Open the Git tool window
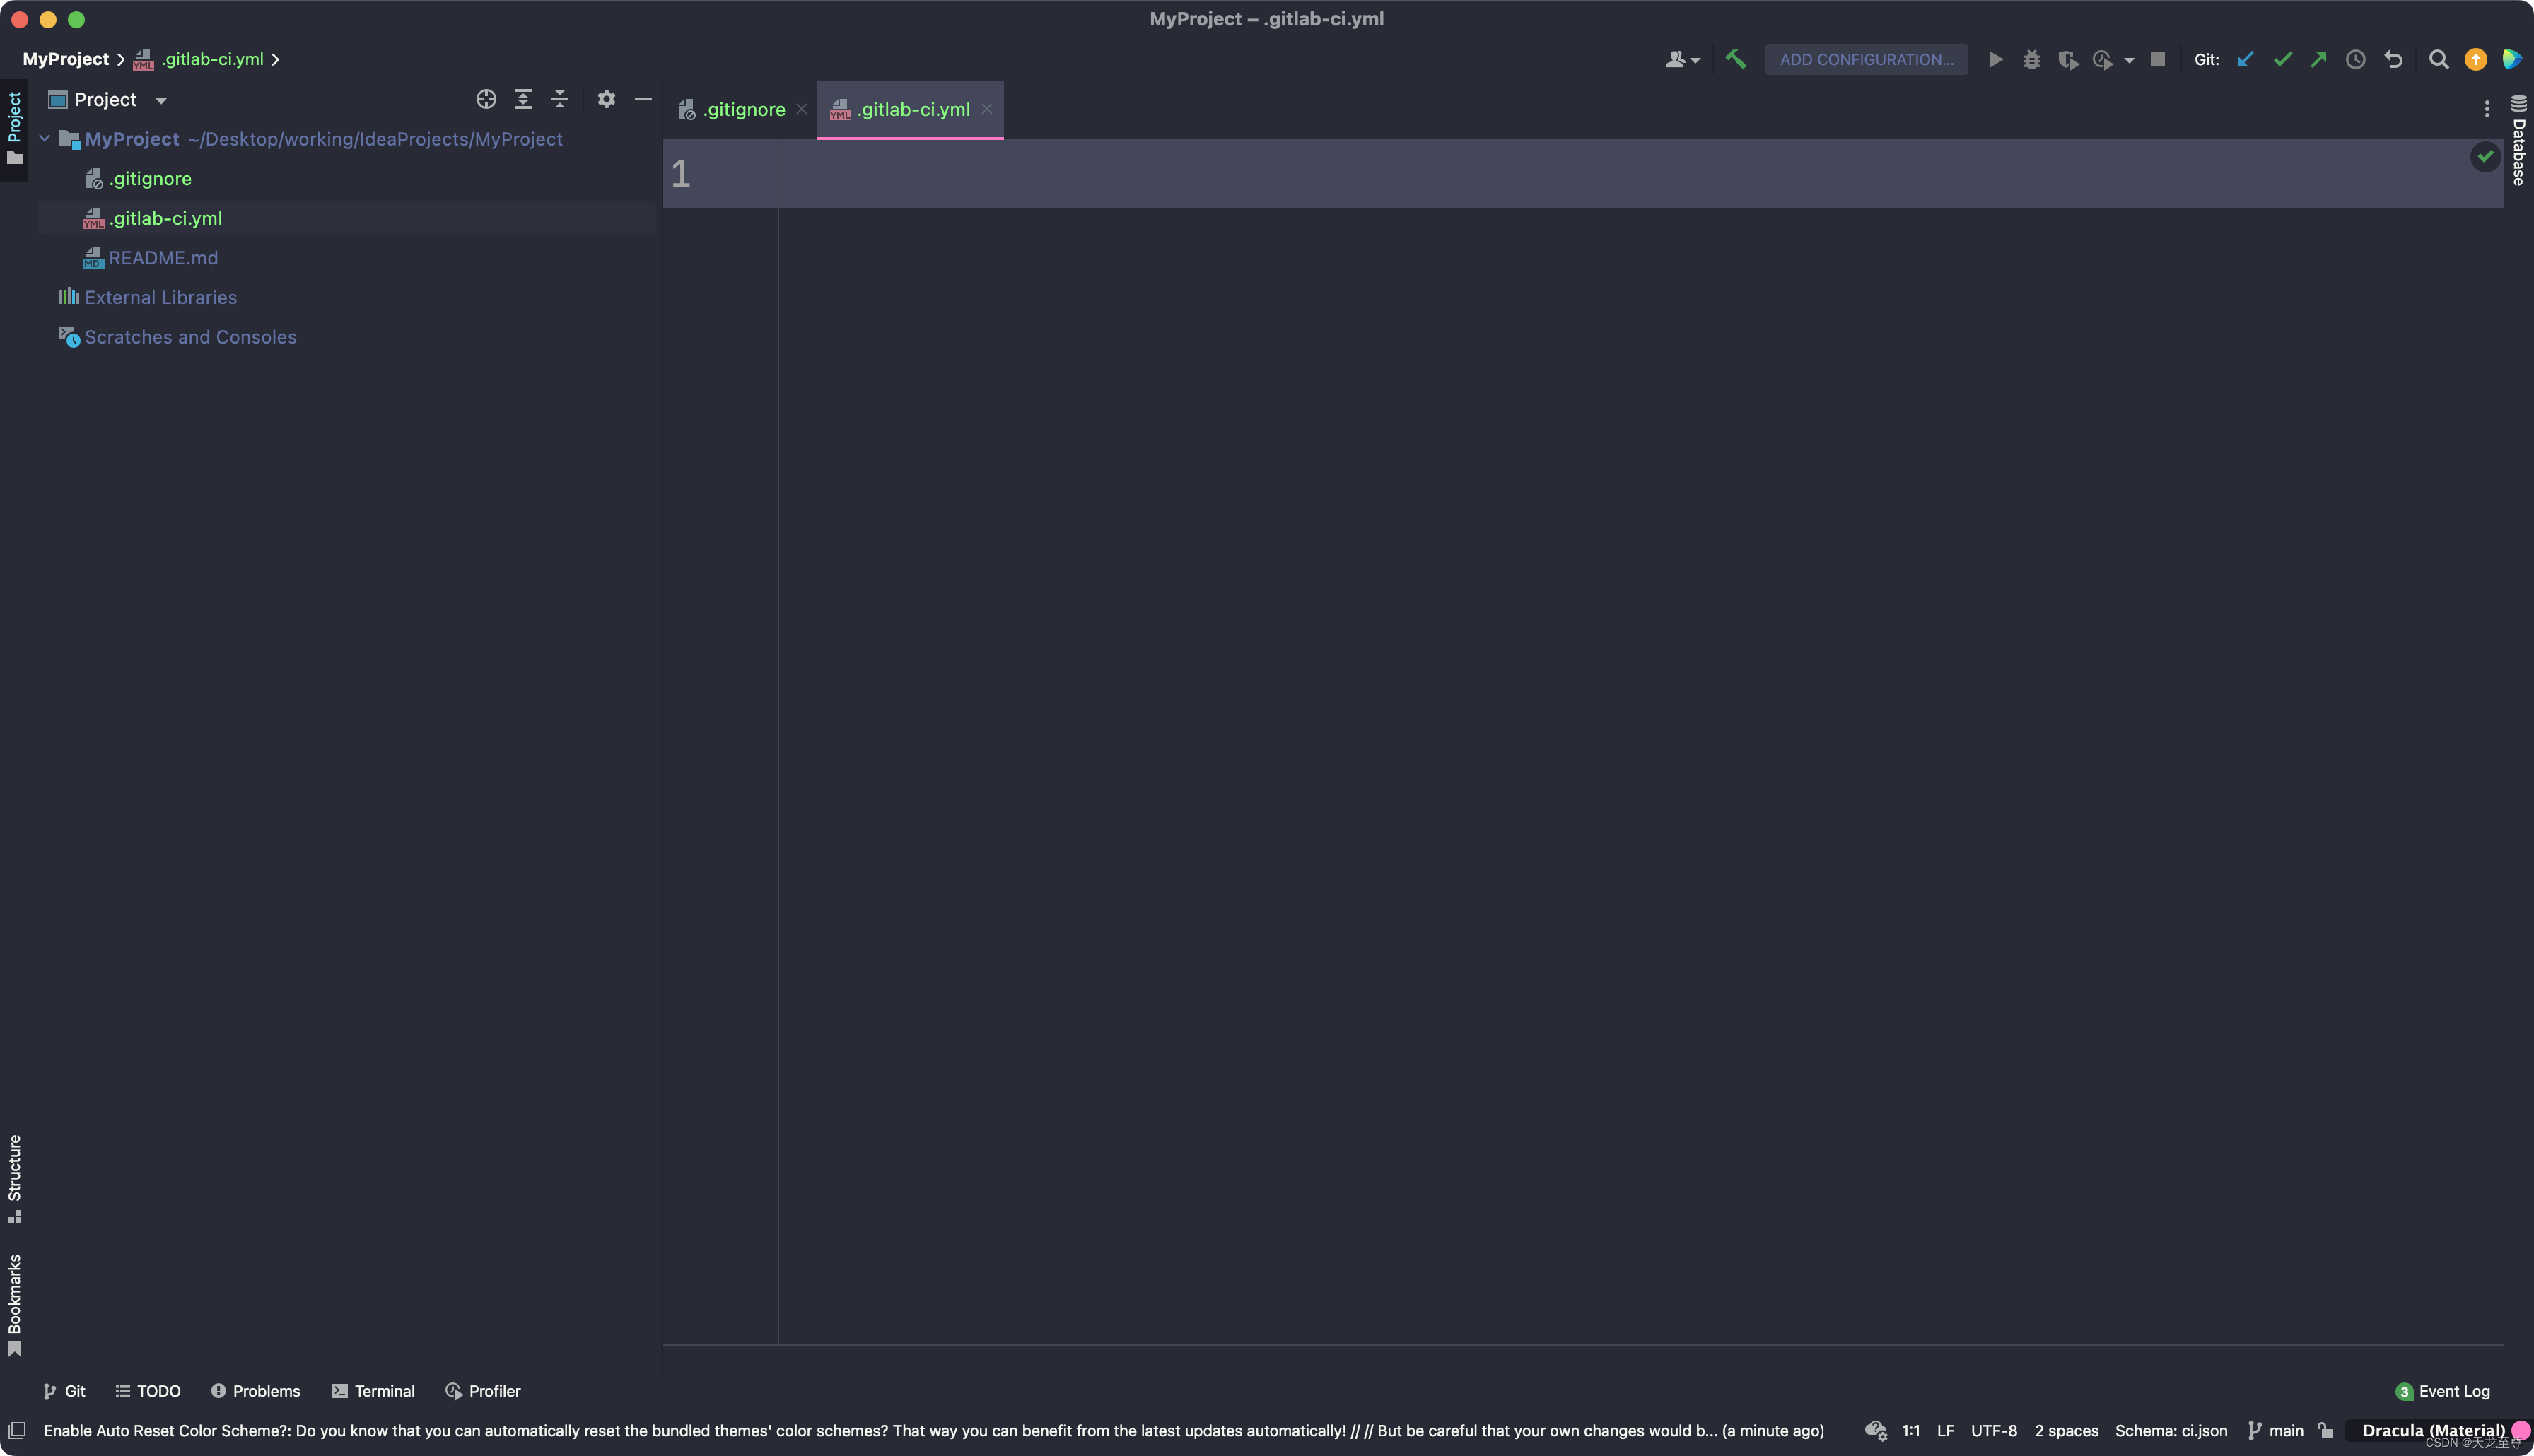Image resolution: width=2534 pixels, height=1456 pixels. tap(64, 1391)
